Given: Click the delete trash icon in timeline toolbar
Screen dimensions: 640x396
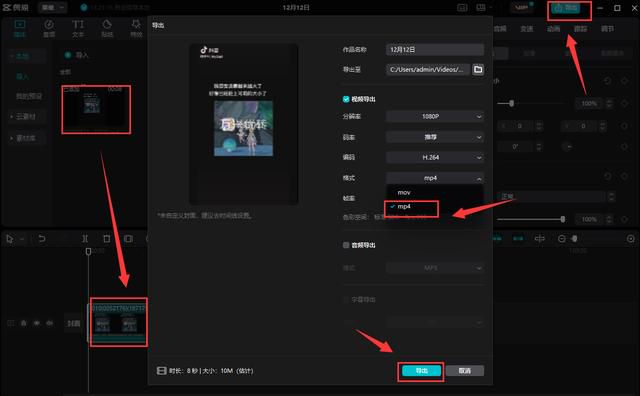Looking at the screenshot, I should click(107, 239).
